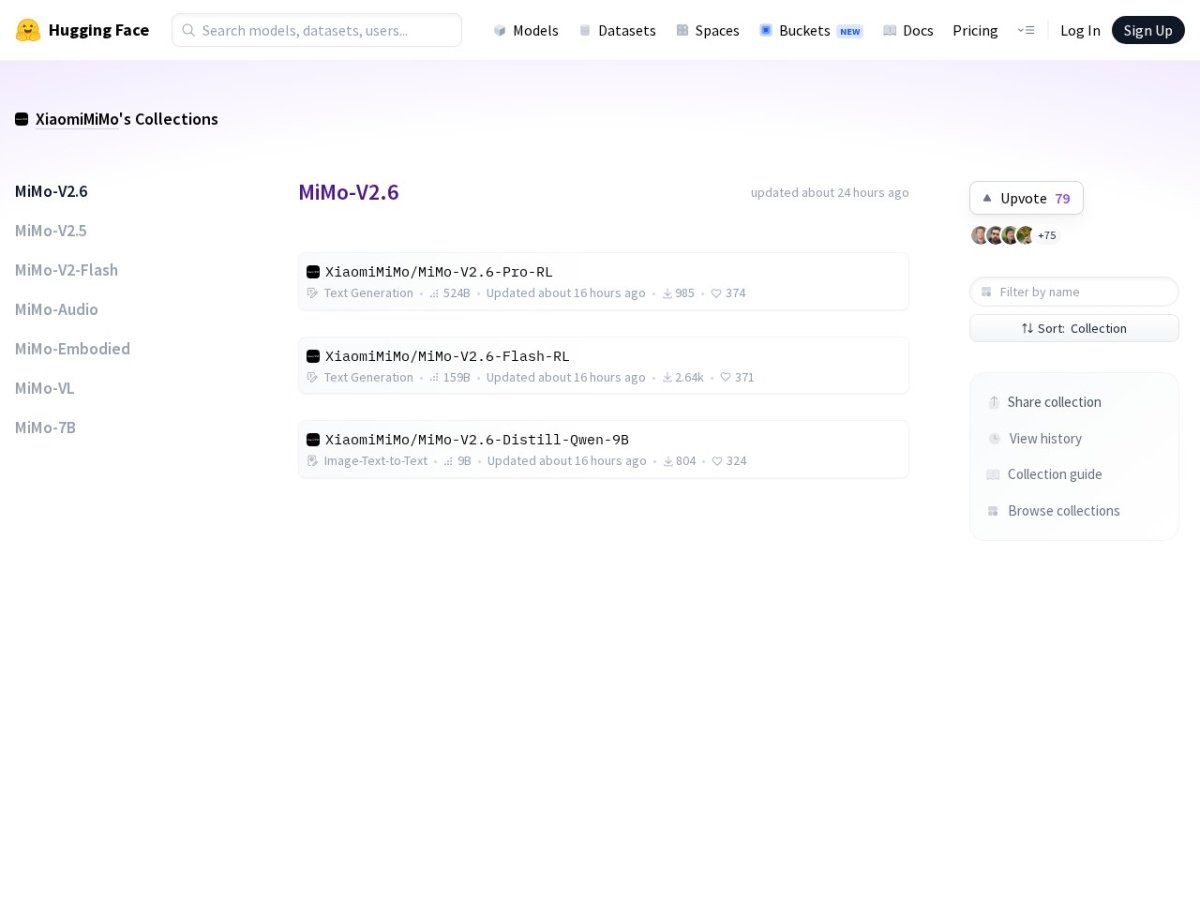Click the Hugging Face brand name text
Image resolution: width=1200 pixels, height=900 pixels.
click(x=99, y=30)
